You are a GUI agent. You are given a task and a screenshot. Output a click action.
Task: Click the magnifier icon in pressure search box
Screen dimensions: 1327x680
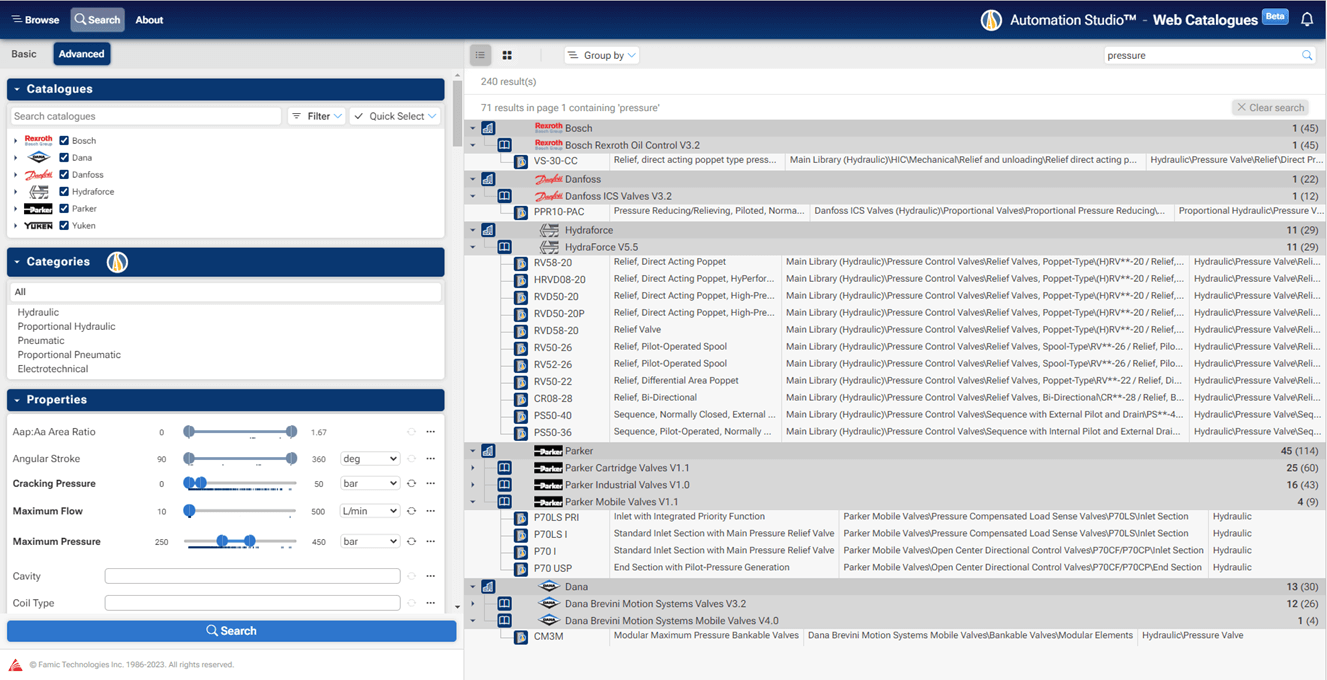click(x=1307, y=55)
